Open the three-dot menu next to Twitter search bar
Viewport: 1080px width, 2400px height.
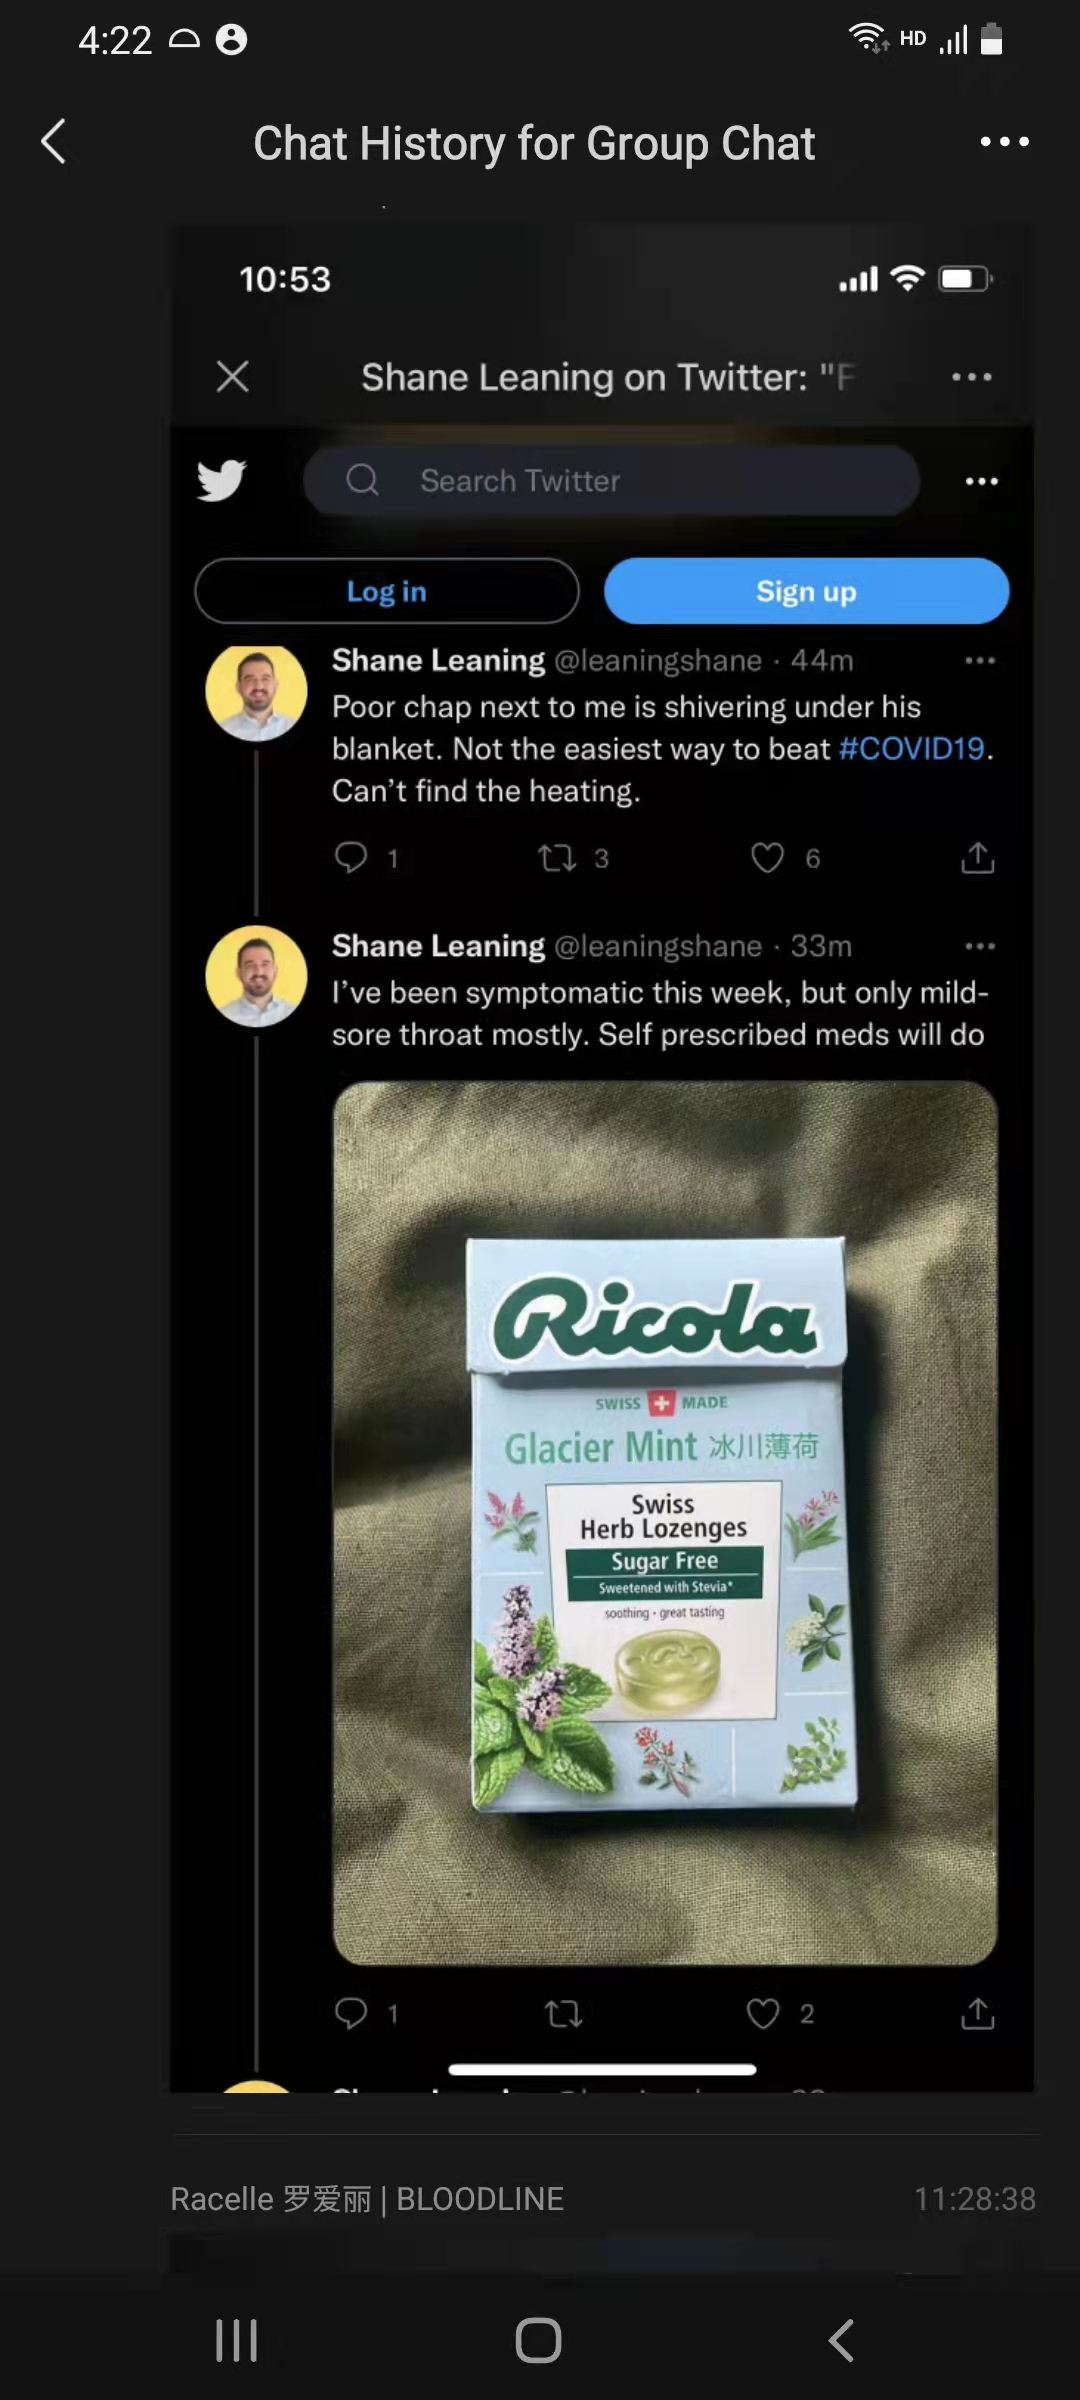click(x=981, y=481)
